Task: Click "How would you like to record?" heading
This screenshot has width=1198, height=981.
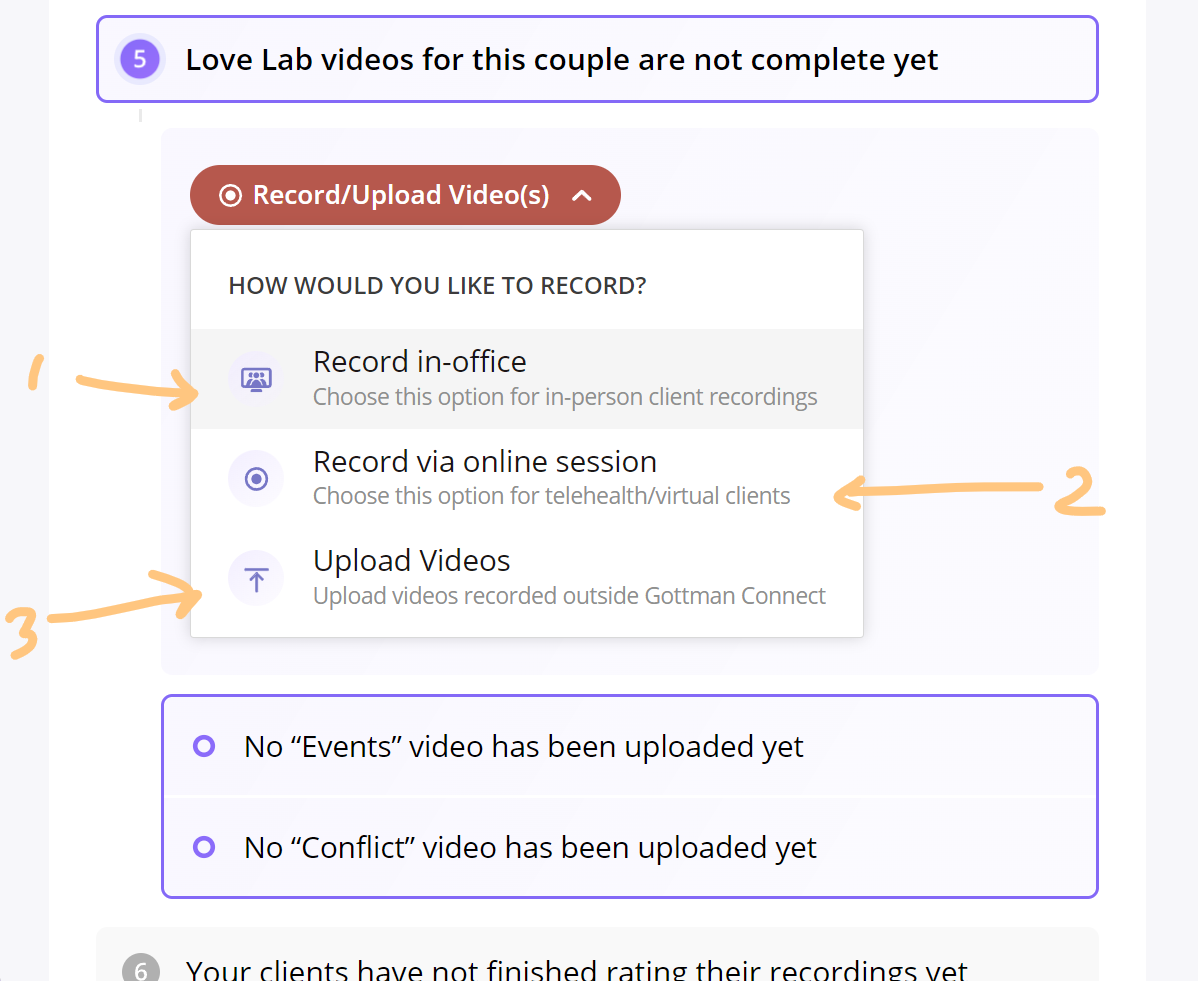Action: (x=437, y=286)
